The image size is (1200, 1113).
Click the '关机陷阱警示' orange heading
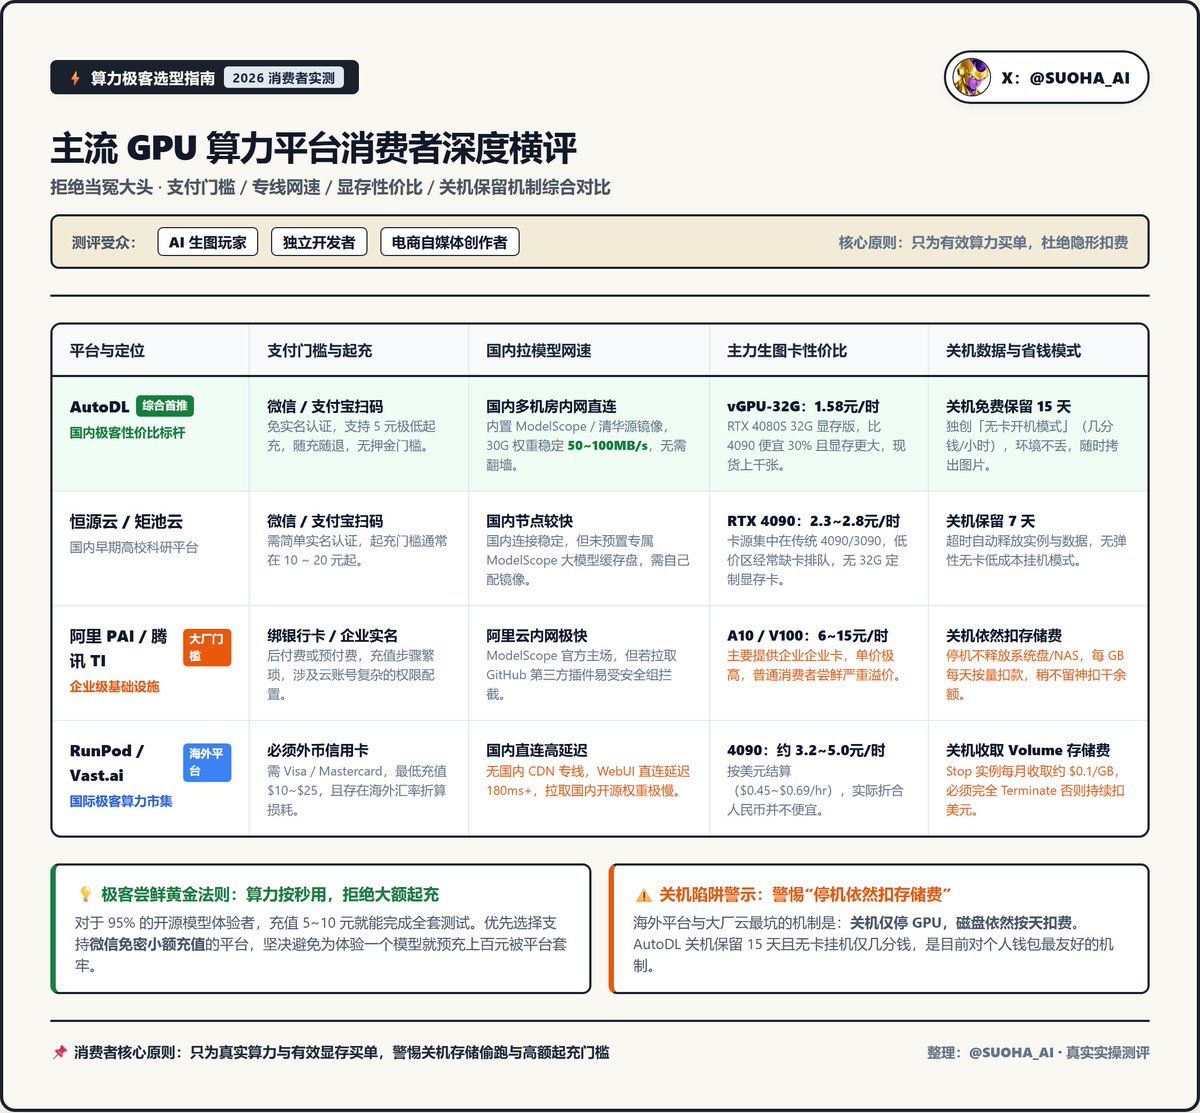click(805, 894)
